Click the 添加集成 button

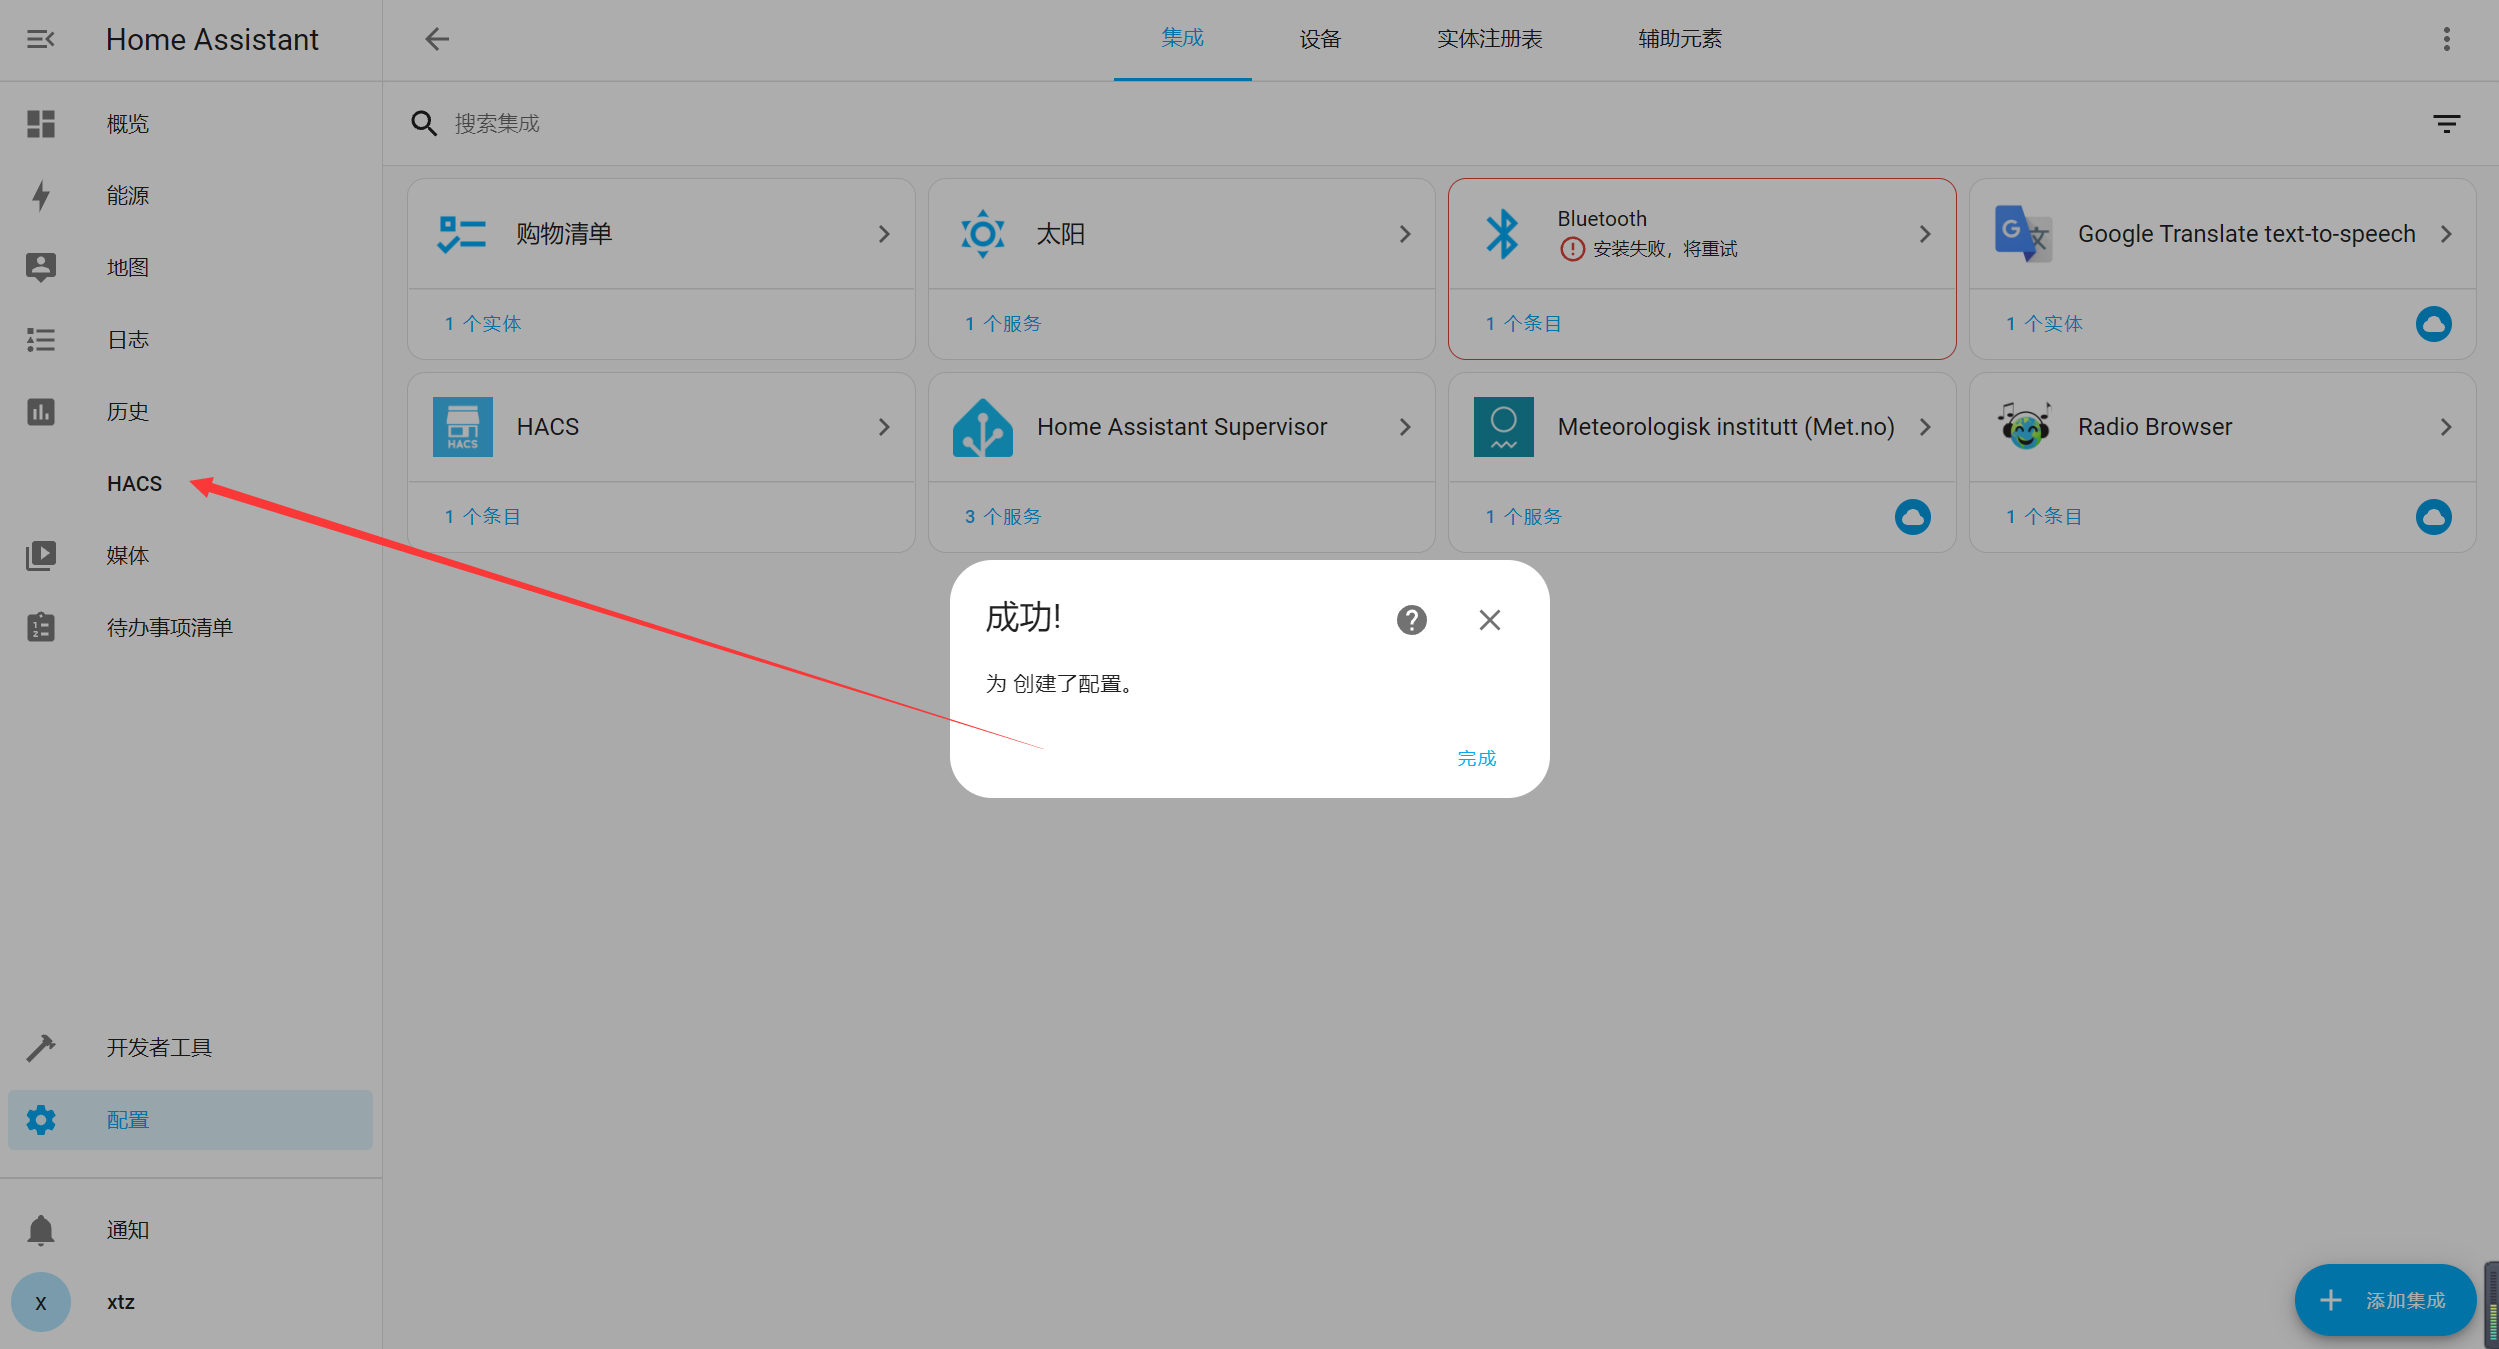click(2384, 1300)
